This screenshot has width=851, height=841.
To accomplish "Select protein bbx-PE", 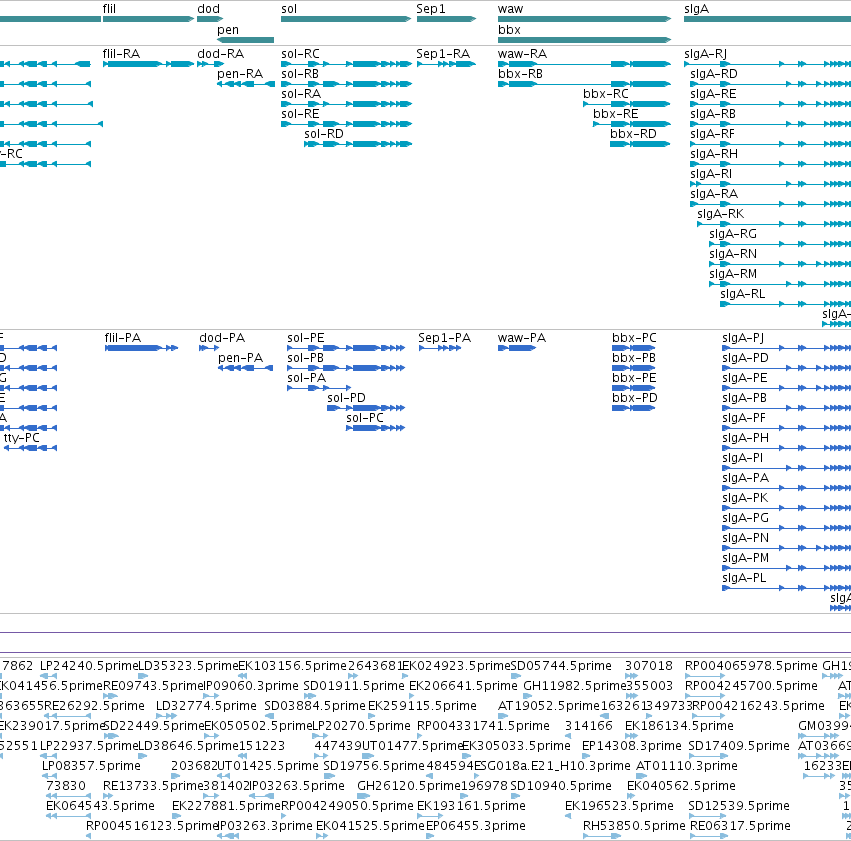I will click(633, 388).
